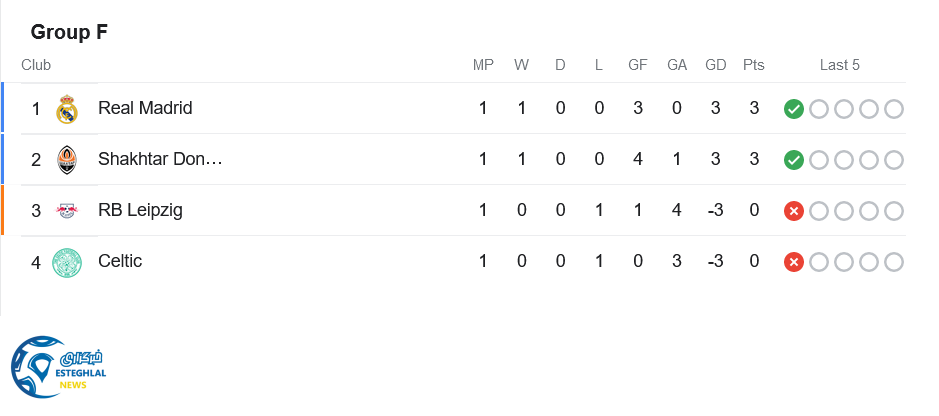939x416 pixels.
Task: Click Real Madrid's last empty form circle
Action: click(x=894, y=109)
